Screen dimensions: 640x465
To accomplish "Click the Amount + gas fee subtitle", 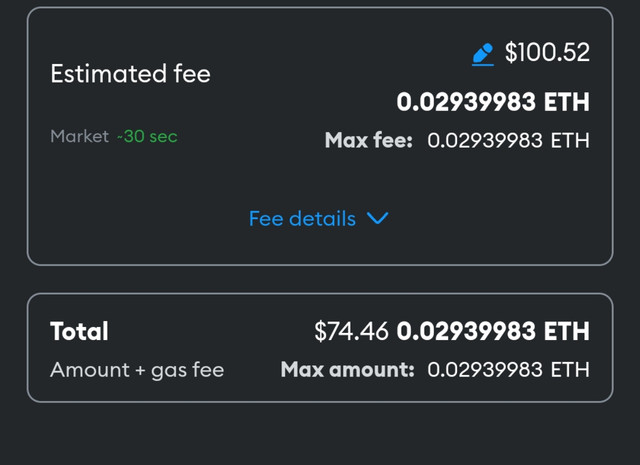I will click(x=137, y=370).
